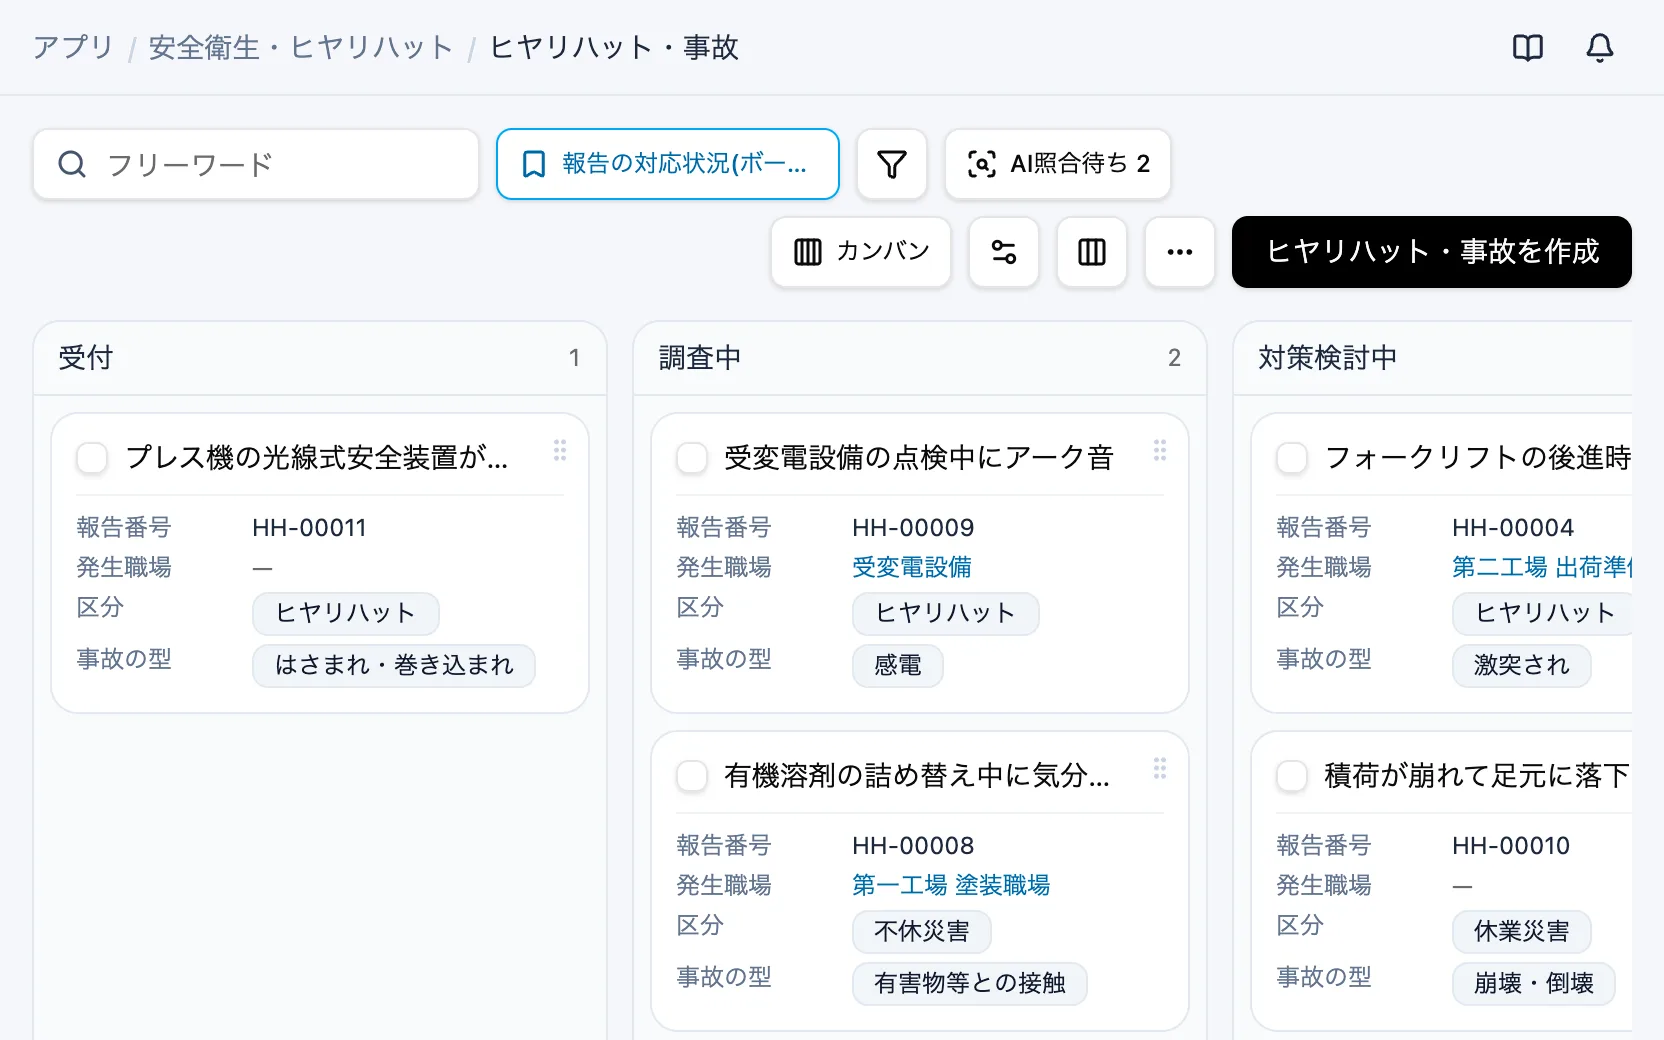Click report number HH-00004
1664x1040 pixels.
point(1513,528)
